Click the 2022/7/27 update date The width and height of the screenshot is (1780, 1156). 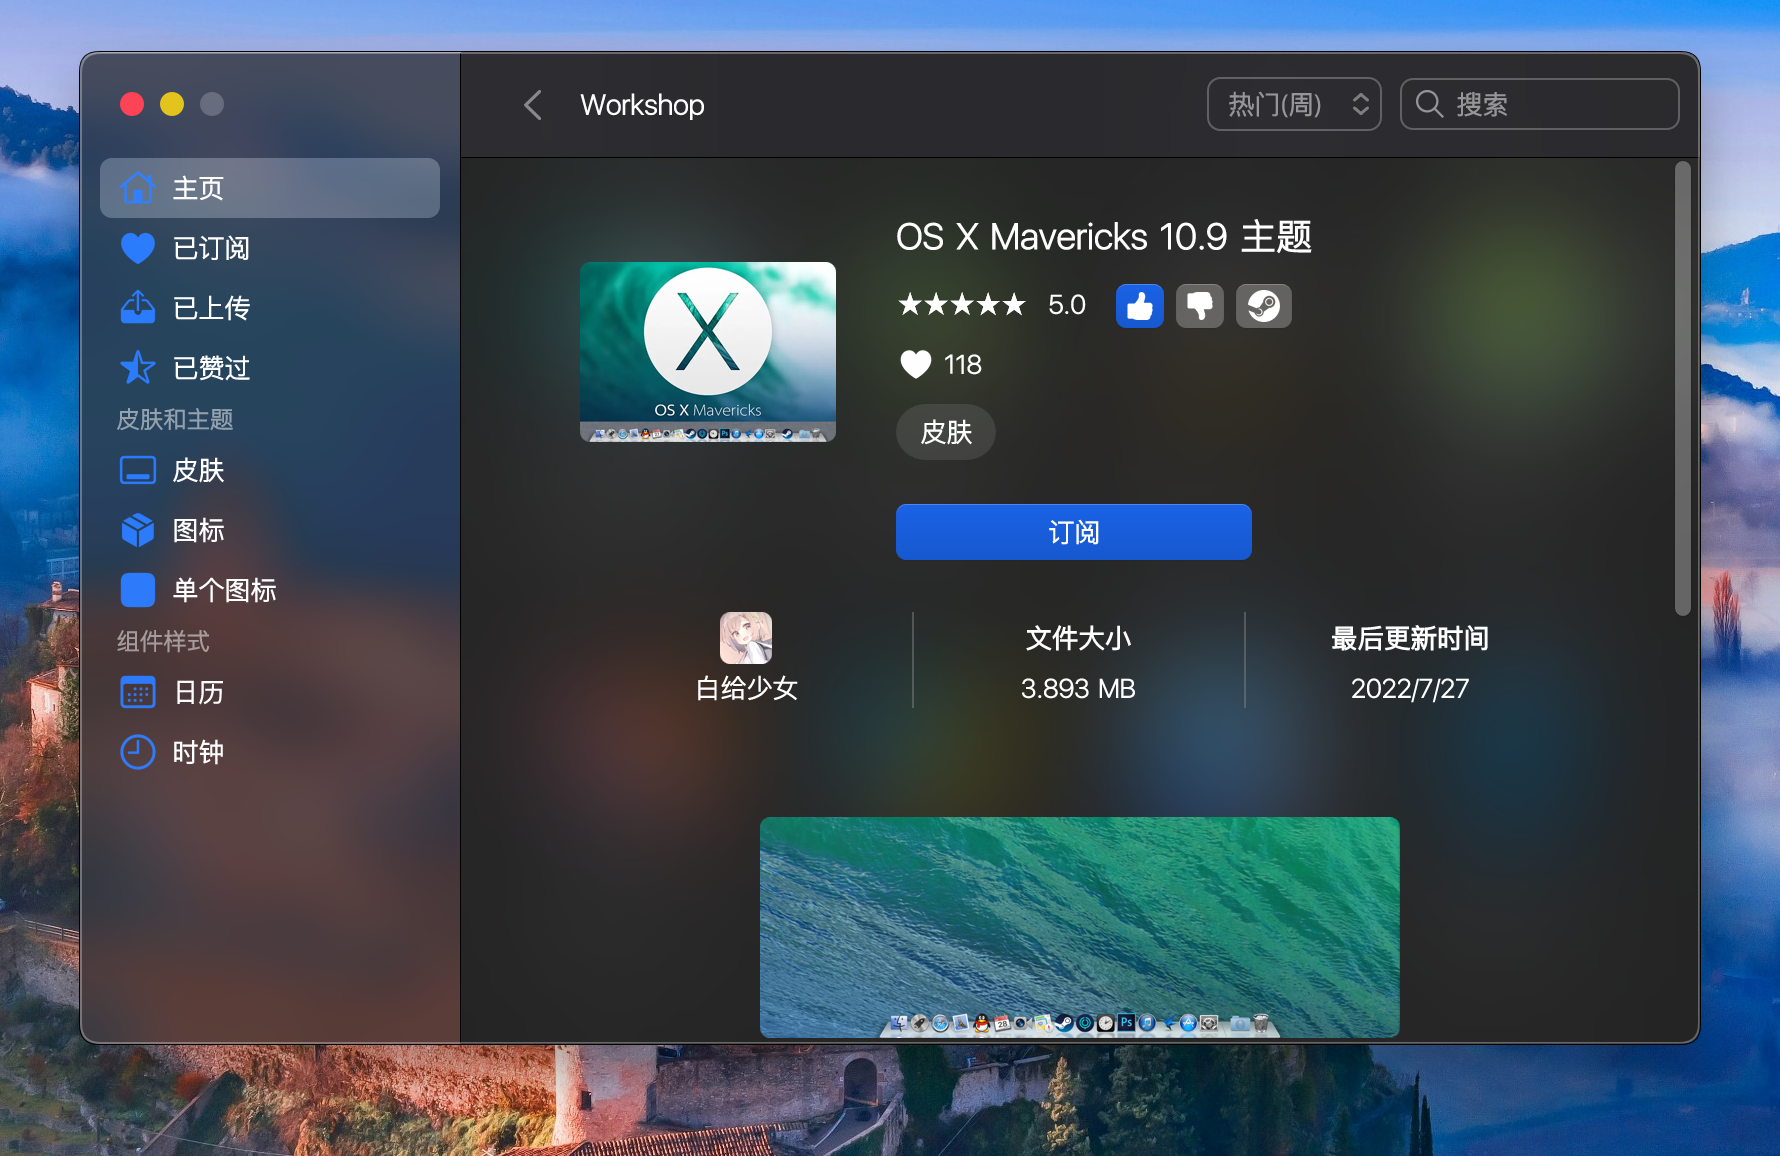coord(1410,689)
